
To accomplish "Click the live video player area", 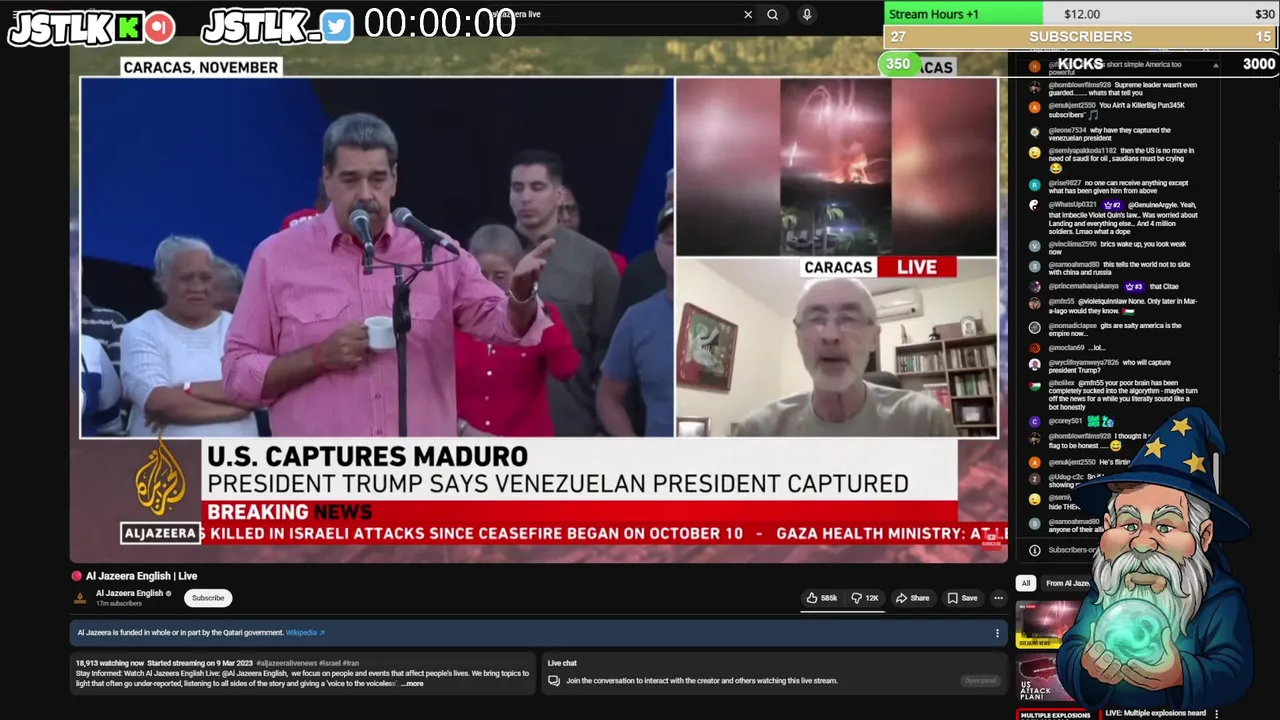I will click(x=538, y=300).
